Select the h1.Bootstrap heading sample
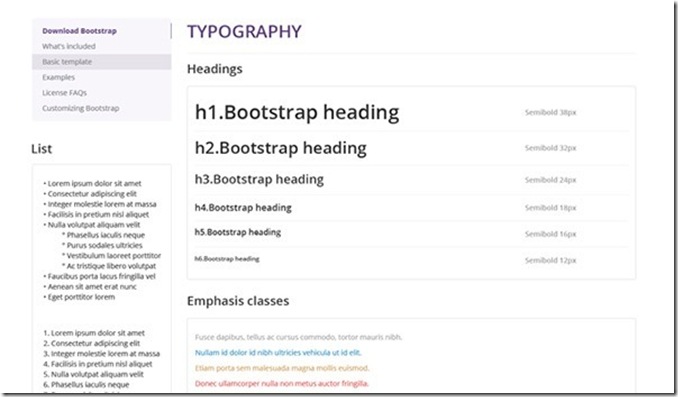This screenshot has height=397, width=678. click(297, 112)
